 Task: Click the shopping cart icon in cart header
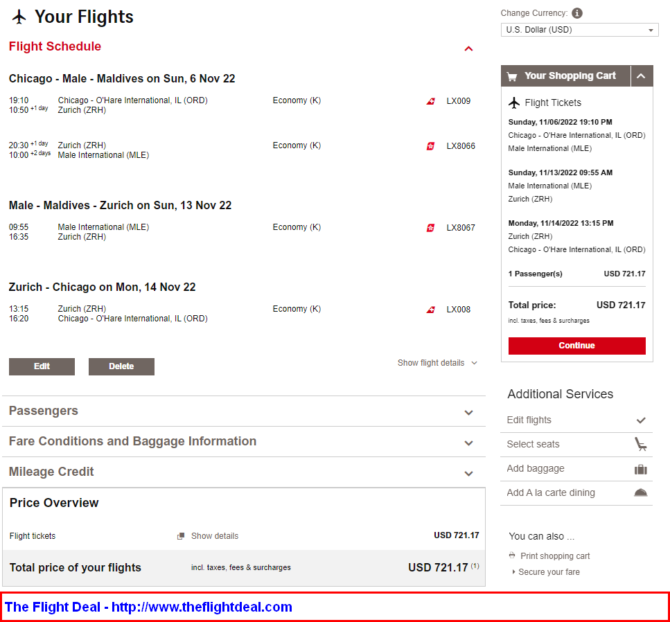(x=511, y=76)
